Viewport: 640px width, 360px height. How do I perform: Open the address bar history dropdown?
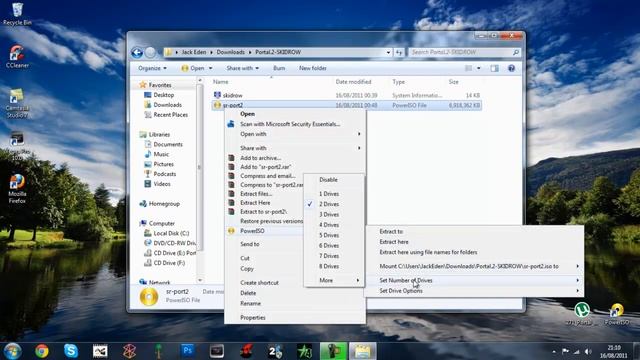(388, 52)
